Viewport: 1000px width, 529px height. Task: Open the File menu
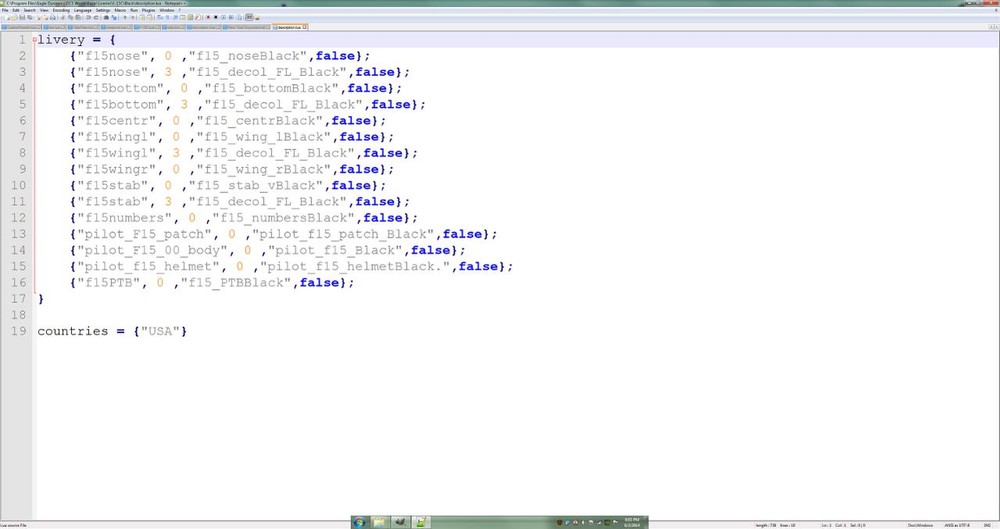pos(5,10)
